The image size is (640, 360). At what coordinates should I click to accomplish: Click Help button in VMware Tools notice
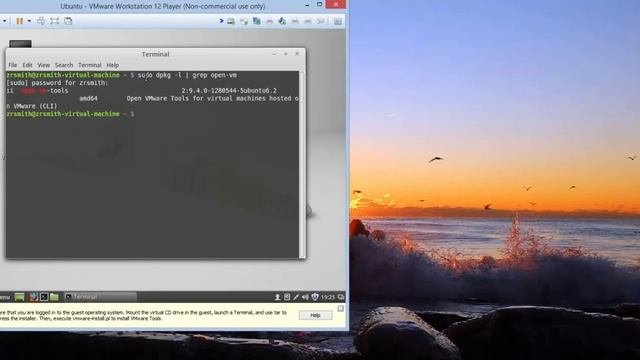(x=315, y=315)
